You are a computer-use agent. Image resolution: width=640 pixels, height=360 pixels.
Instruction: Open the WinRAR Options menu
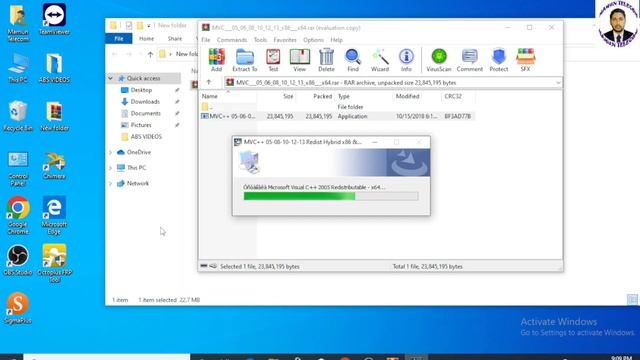click(313, 40)
